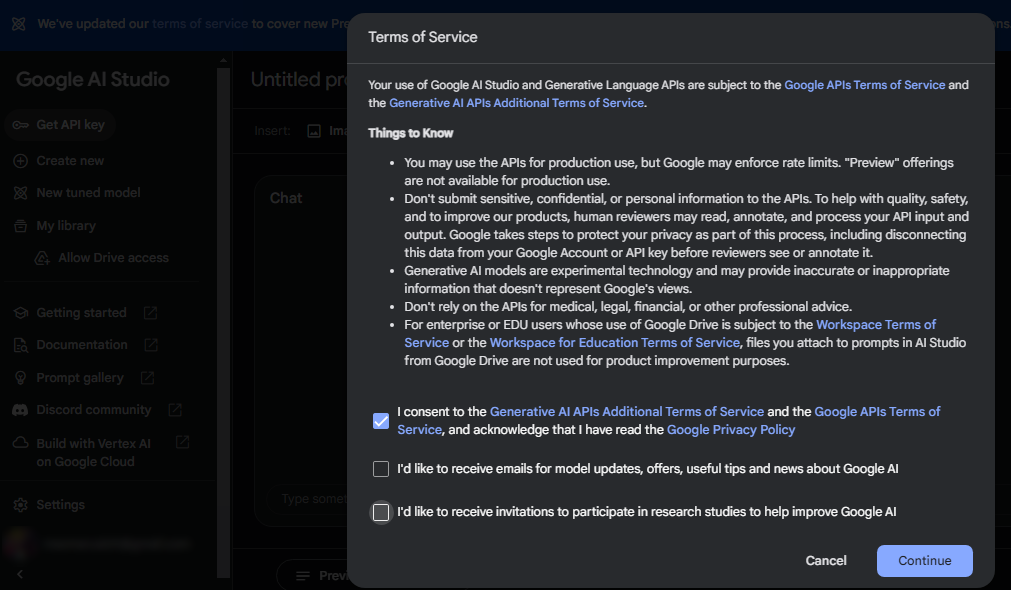The width and height of the screenshot is (1011, 590).
Task: Check the receive emails for model updates box
Action: pyautogui.click(x=381, y=469)
